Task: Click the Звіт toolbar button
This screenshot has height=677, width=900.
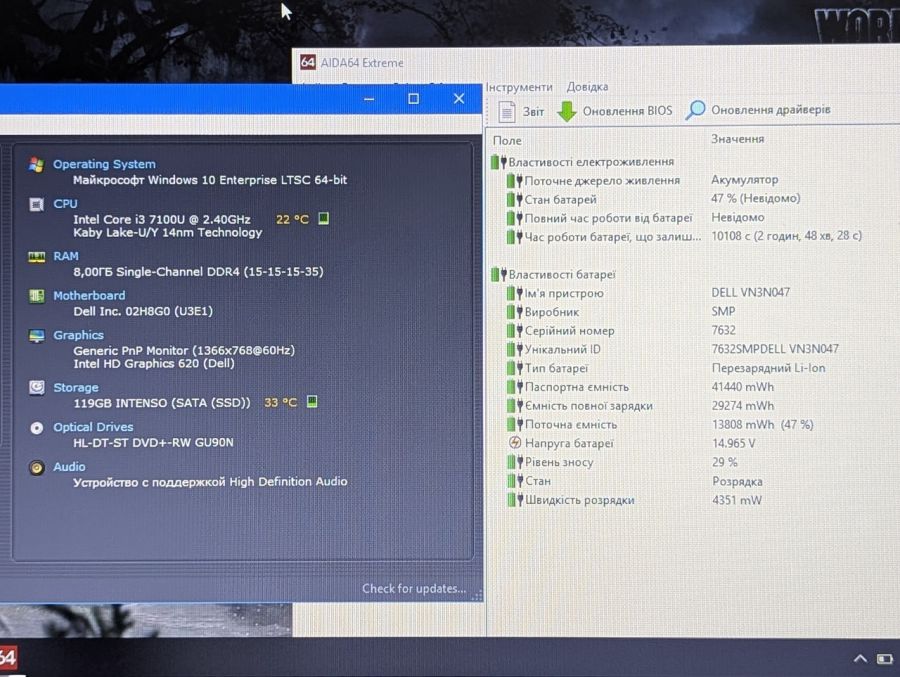Action: [521, 111]
